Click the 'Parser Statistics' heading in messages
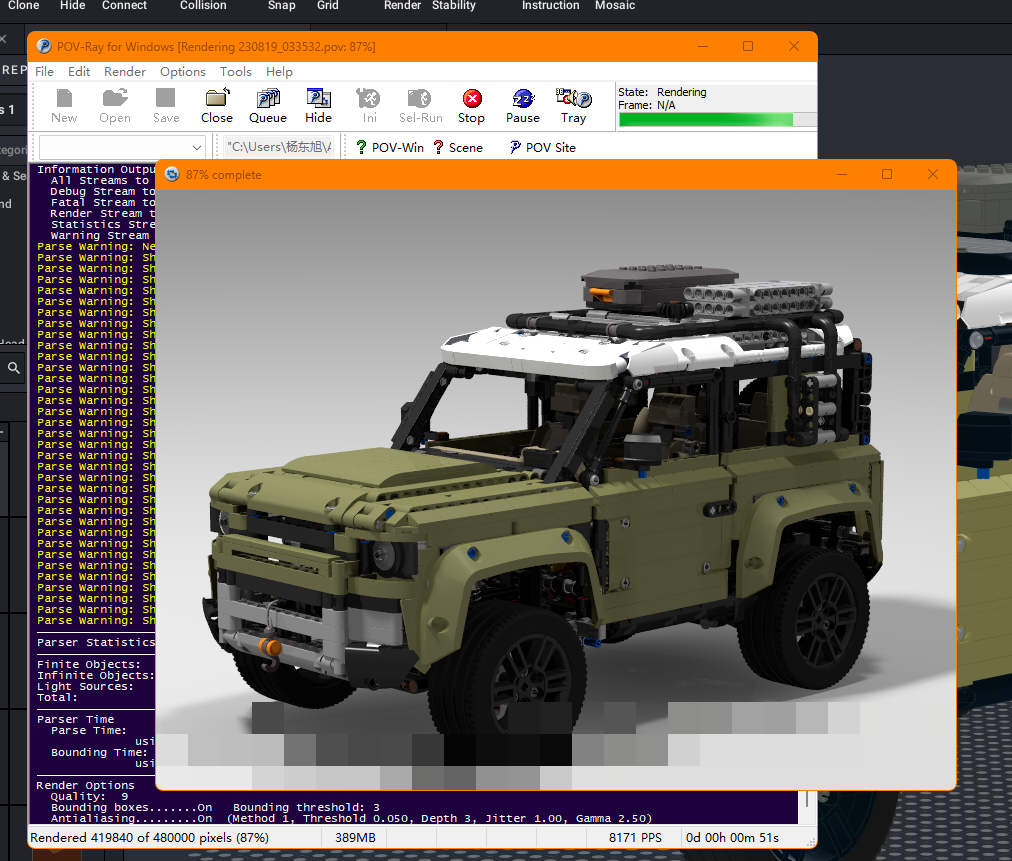1012x861 pixels. 96,642
